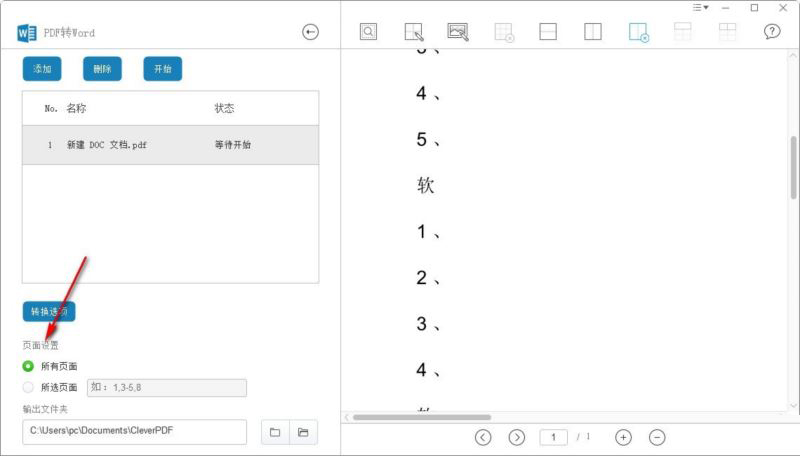Select the magnifier search area tool
Screen dimensions: 800x456
tap(368, 32)
